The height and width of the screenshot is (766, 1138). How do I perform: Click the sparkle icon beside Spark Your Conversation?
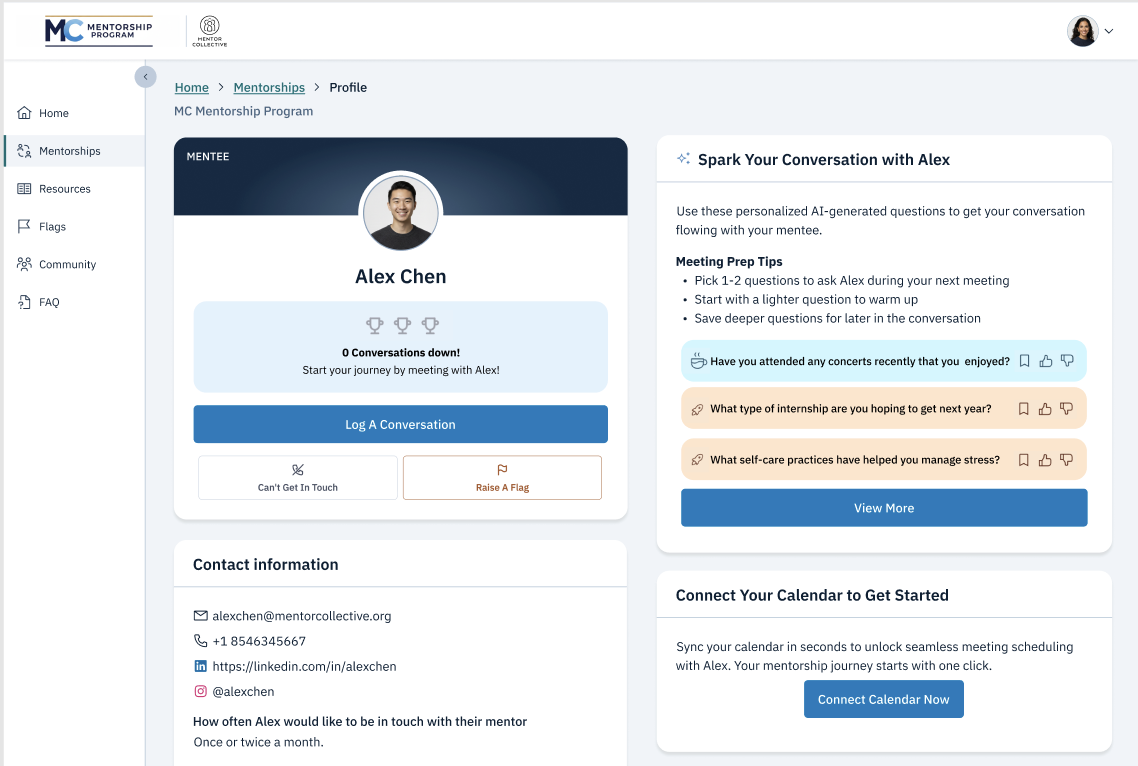[684, 159]
